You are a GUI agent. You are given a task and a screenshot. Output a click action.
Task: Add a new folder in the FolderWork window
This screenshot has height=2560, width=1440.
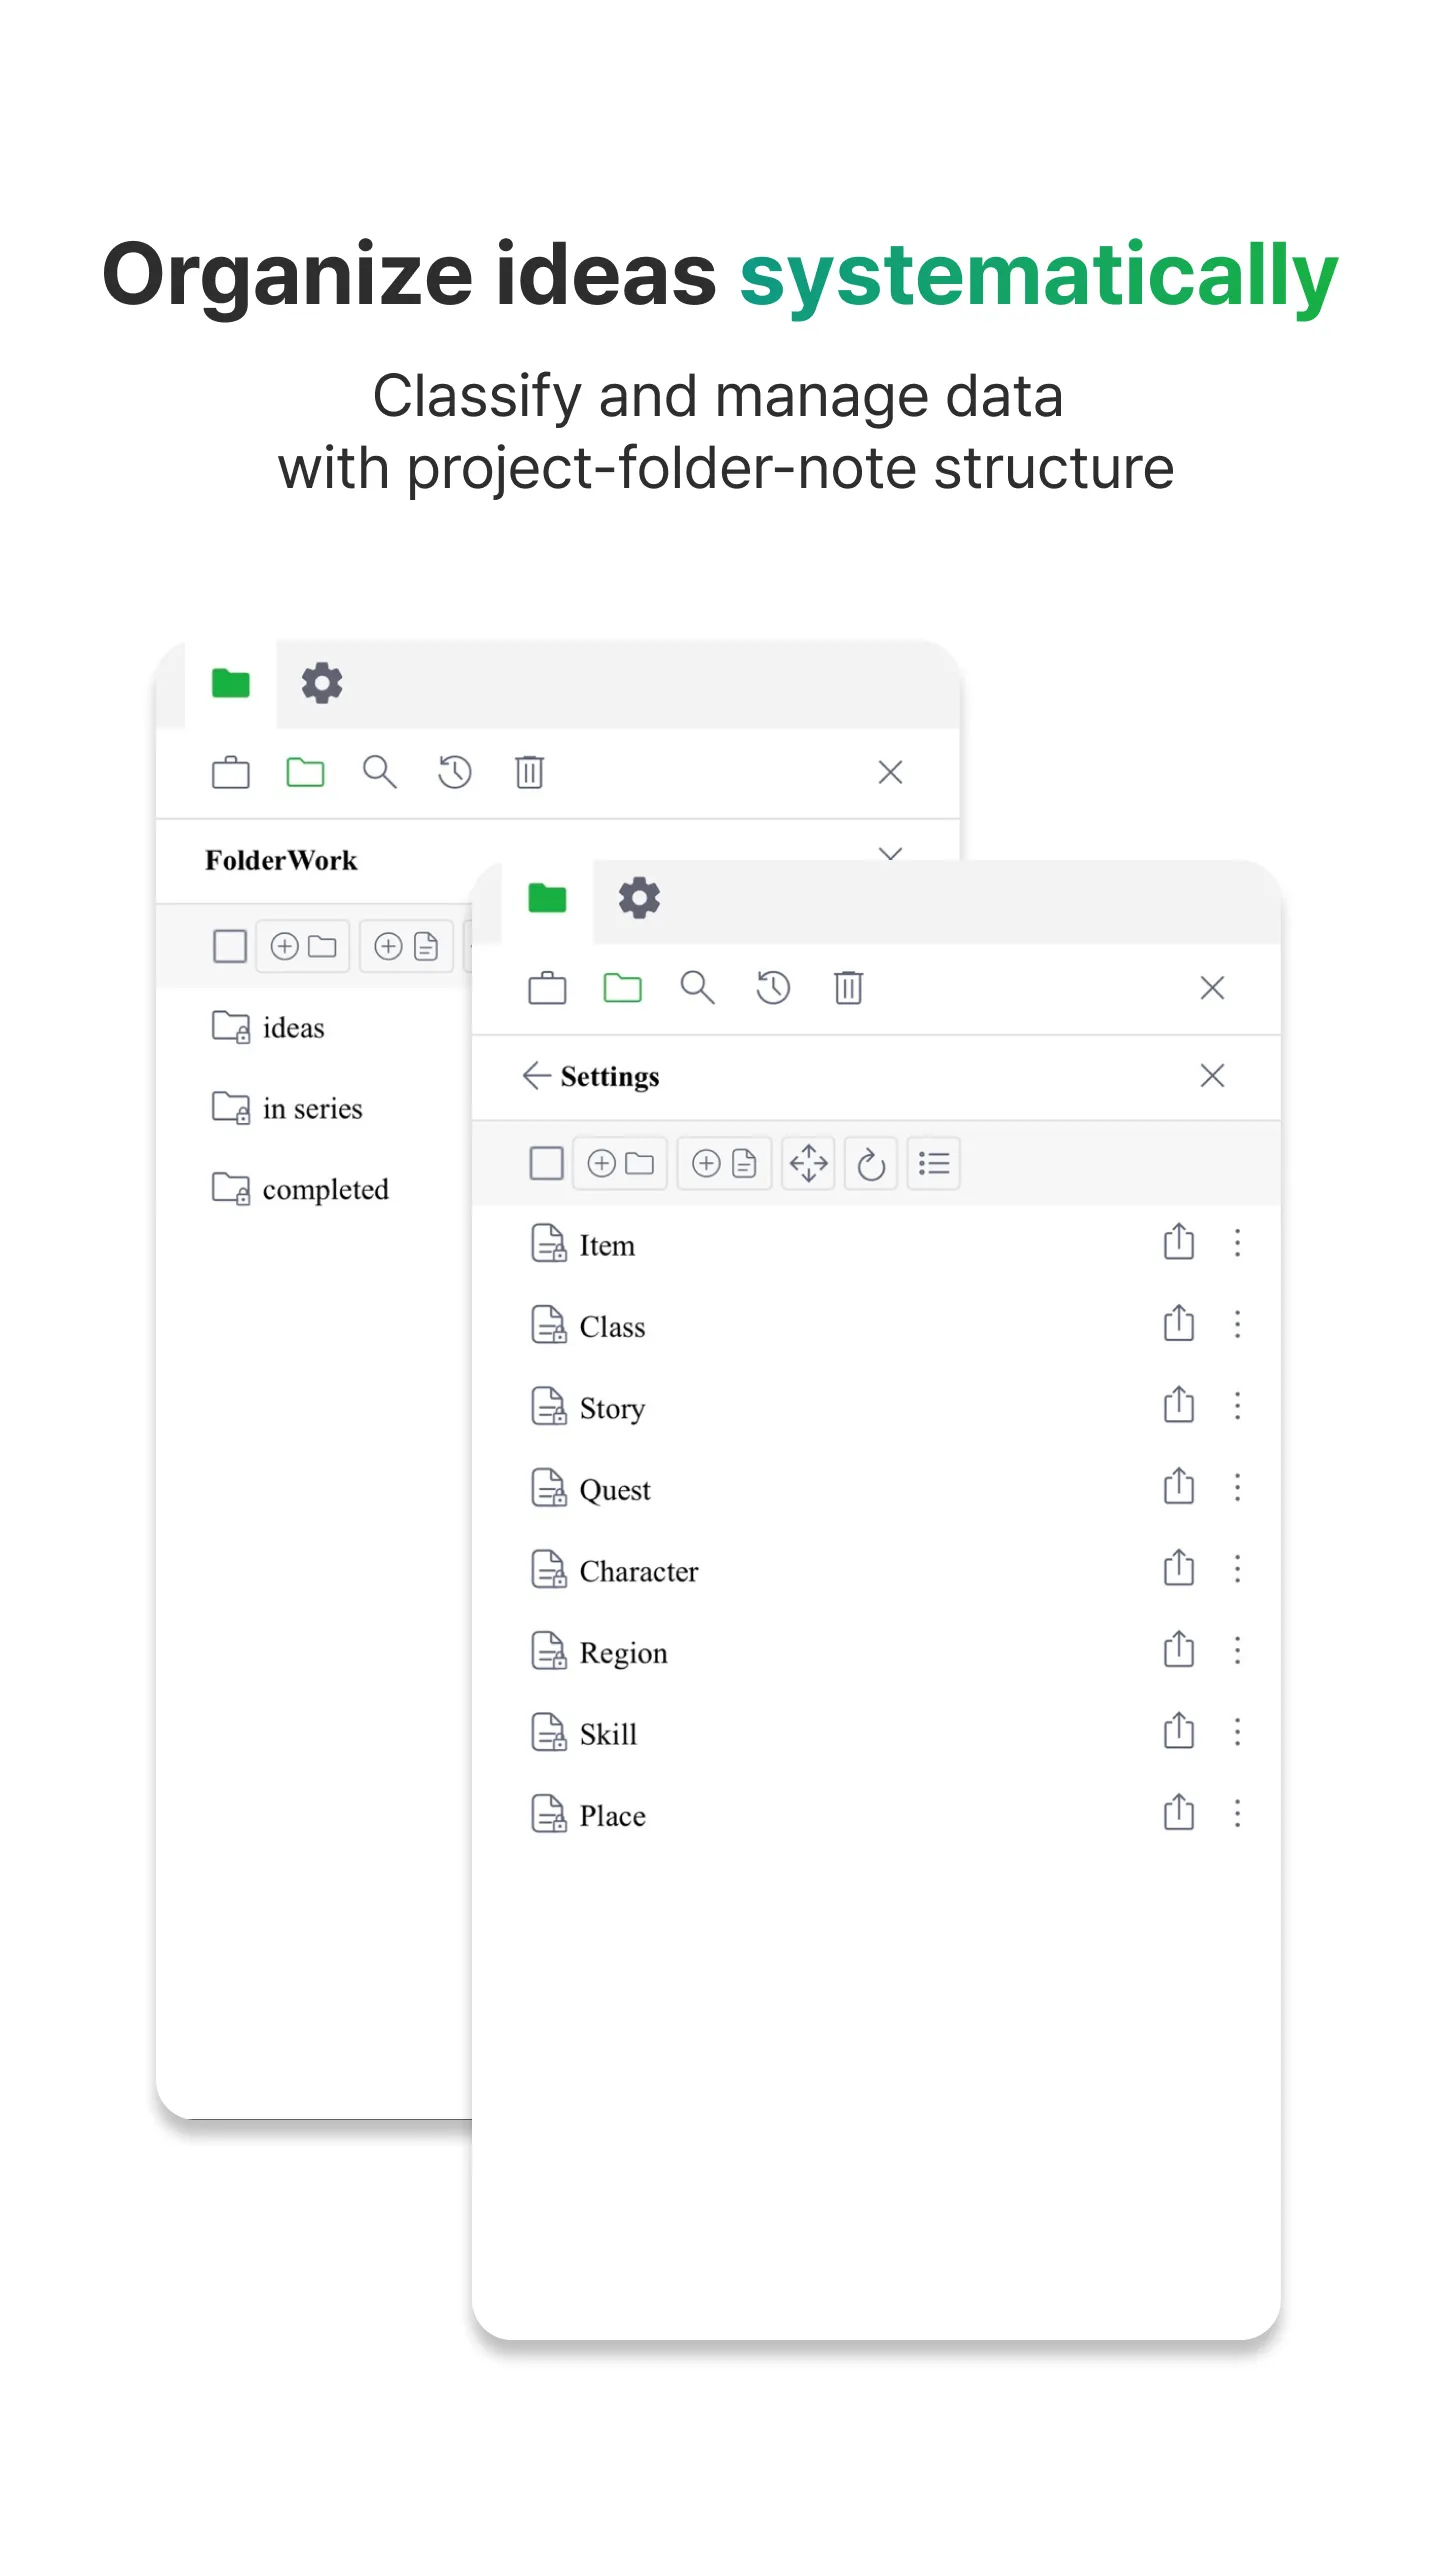coord(303,946)
